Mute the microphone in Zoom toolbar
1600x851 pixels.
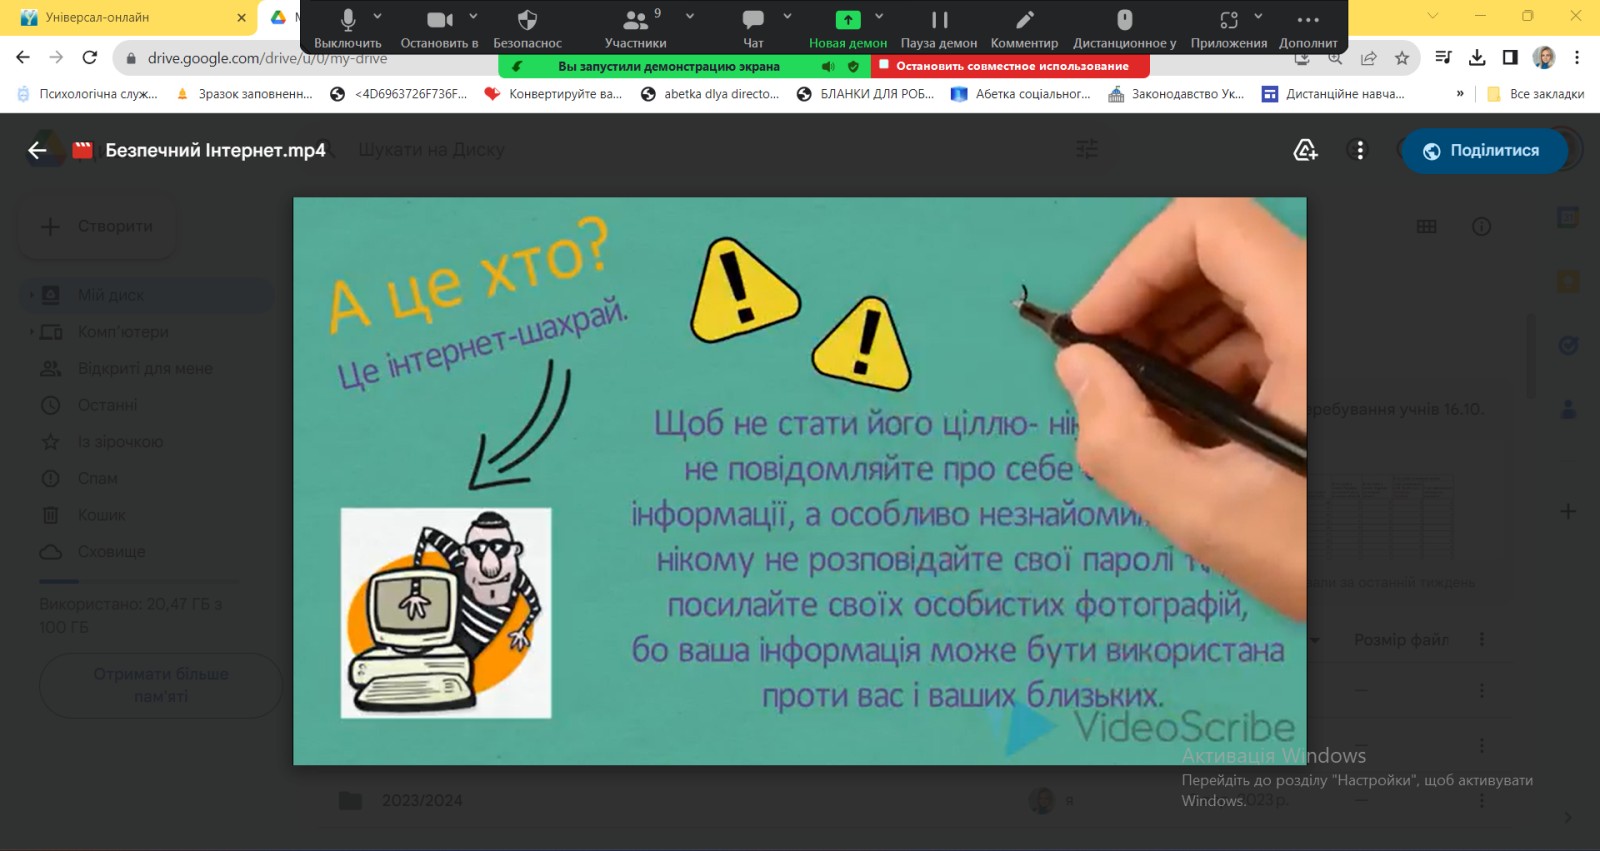click(x=347, y=27)
